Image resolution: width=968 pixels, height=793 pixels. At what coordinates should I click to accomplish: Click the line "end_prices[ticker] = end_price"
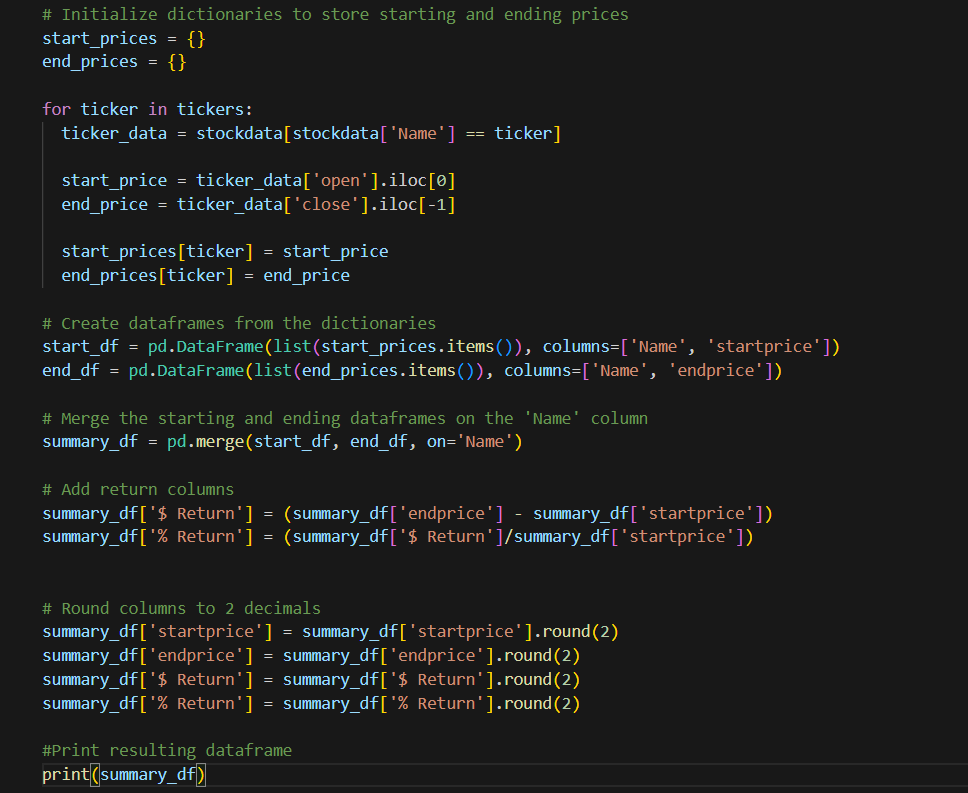pos(206,275)
